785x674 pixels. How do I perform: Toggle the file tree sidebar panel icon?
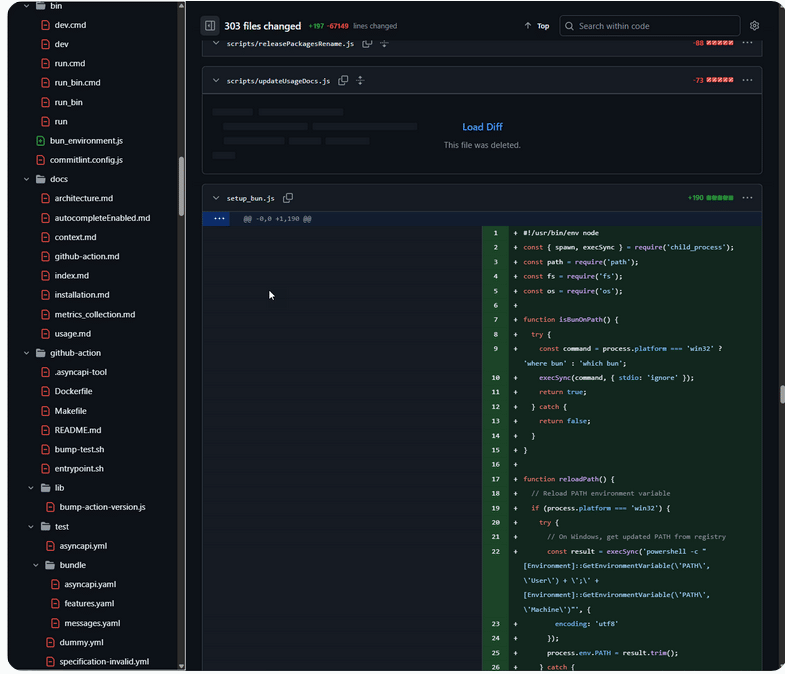[210, 26]
